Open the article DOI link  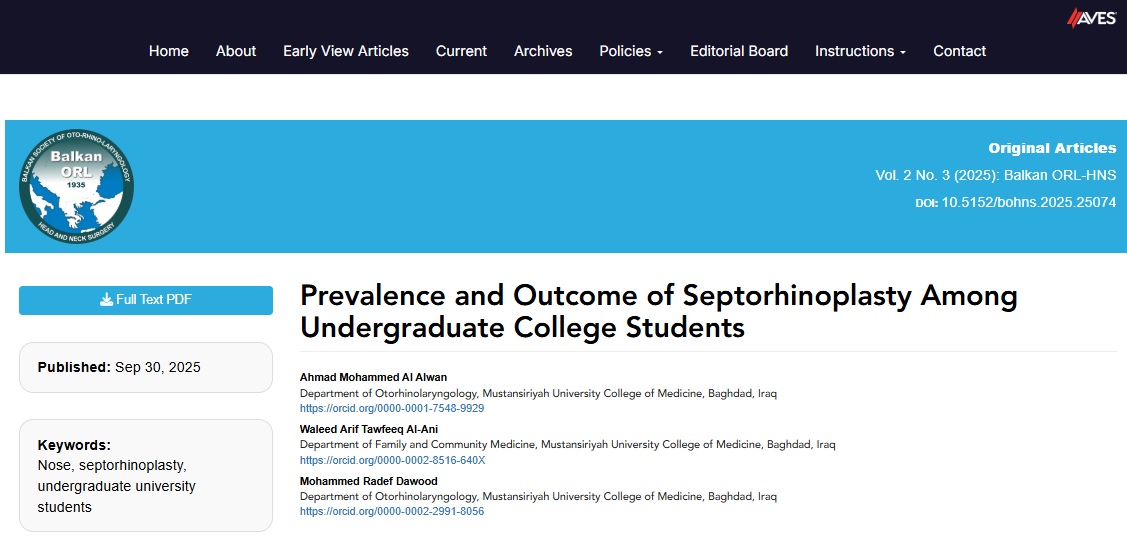tap(1028, 202)
